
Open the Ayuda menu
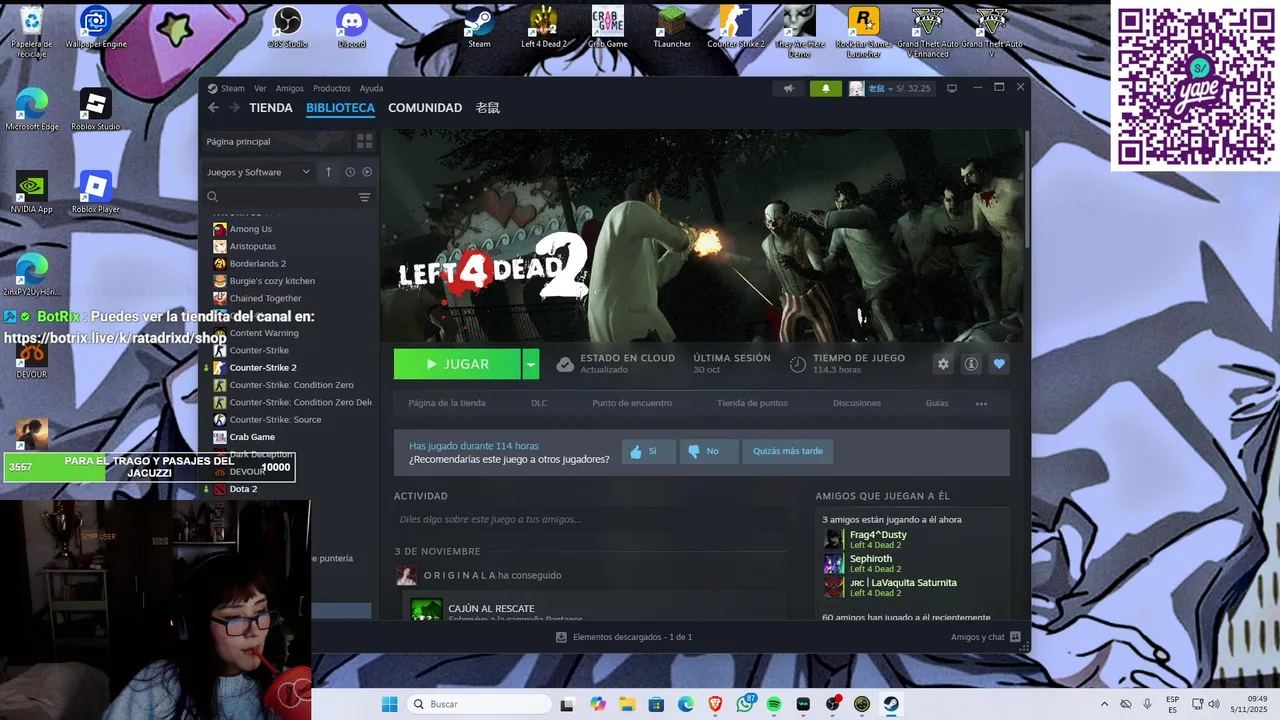point(371,88)
